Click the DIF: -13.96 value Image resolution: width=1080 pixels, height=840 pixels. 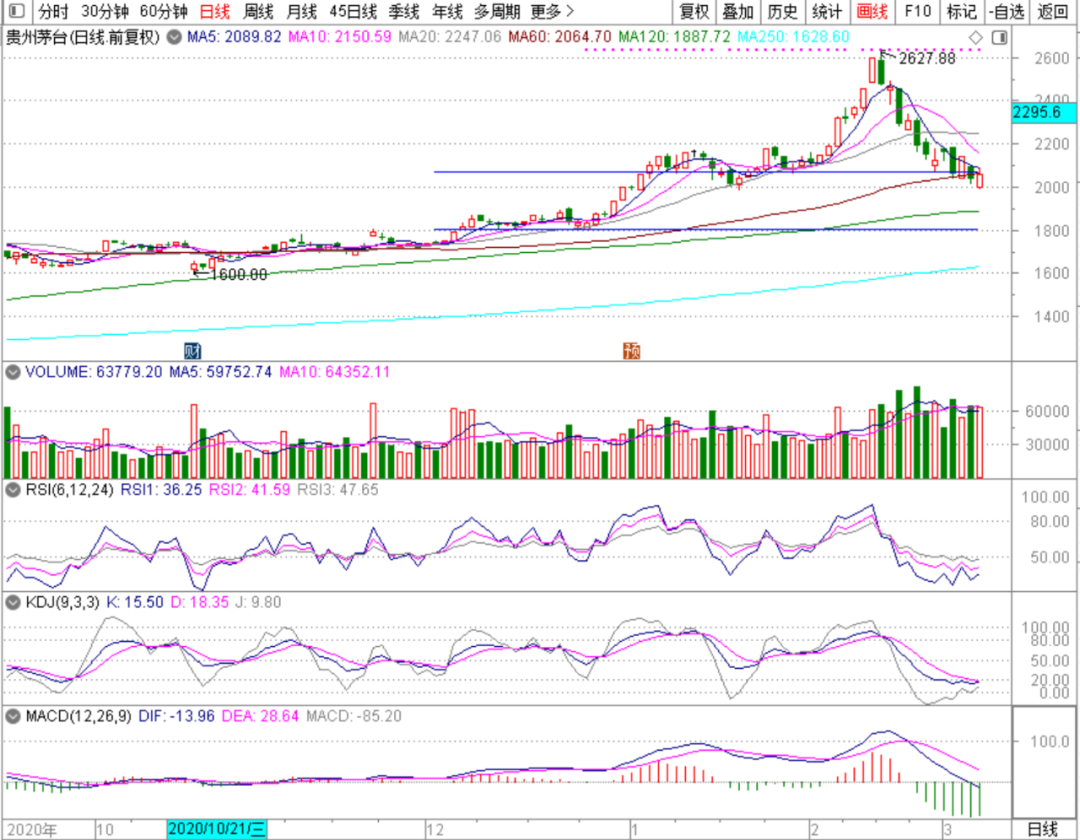pos(176,717)
